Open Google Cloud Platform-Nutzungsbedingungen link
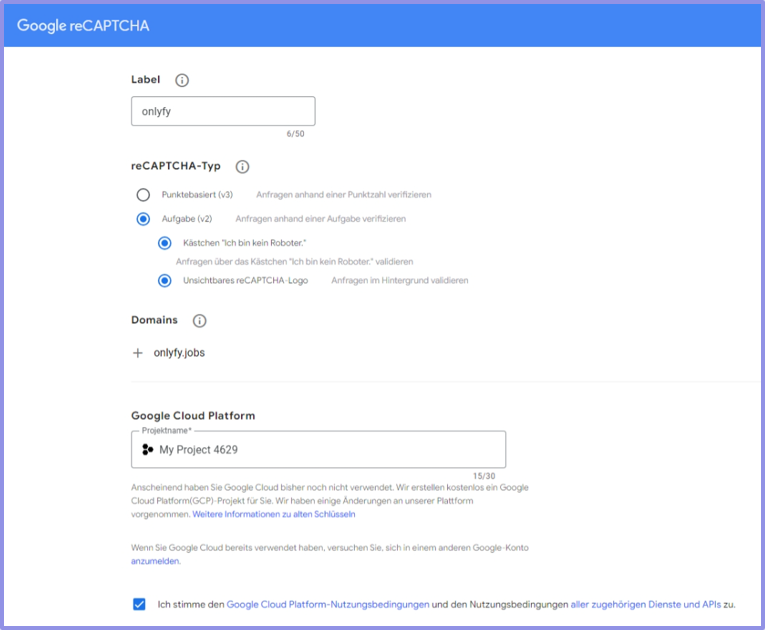This screenshot has width=765, height=630. click(328, 605)
